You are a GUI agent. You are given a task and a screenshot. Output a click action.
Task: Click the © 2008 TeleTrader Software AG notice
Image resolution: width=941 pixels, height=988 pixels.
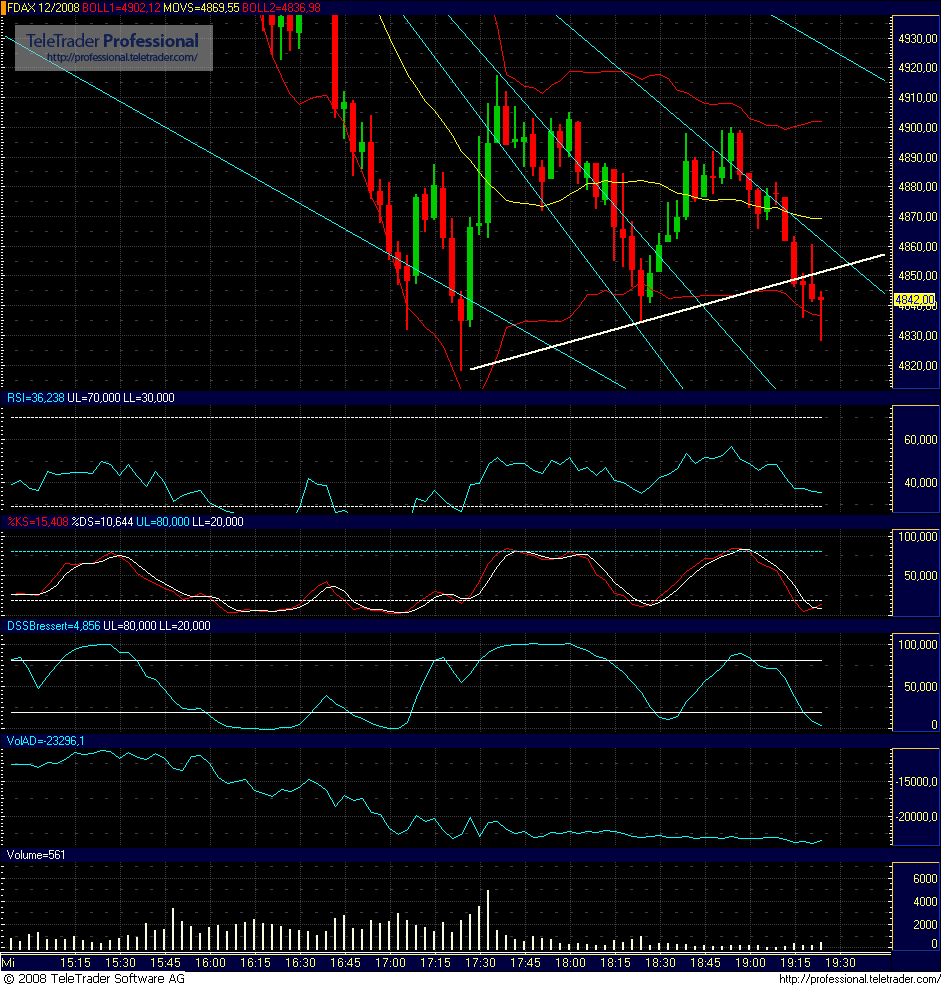coord(95,979)
